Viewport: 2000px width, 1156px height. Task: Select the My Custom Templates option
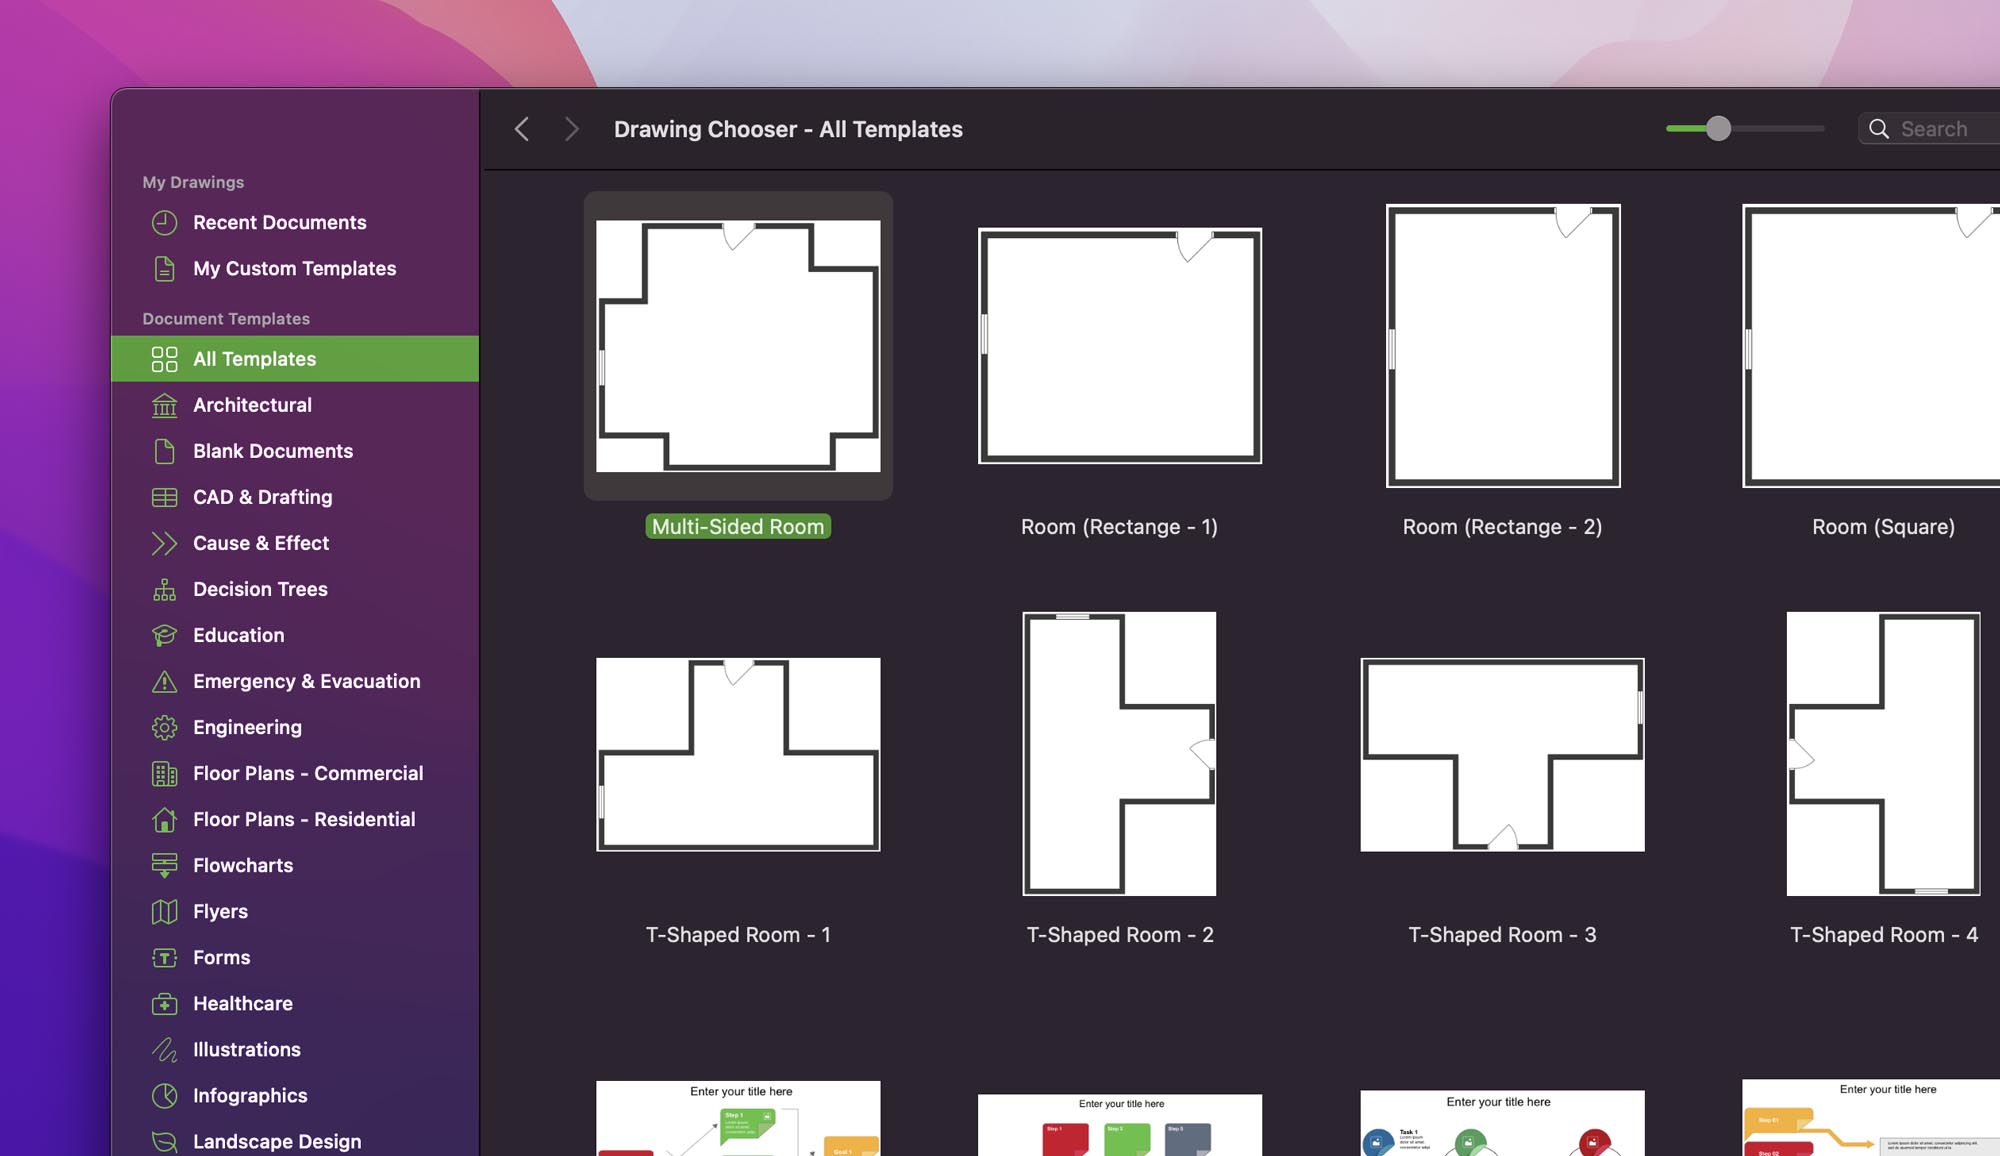[294, 268]
